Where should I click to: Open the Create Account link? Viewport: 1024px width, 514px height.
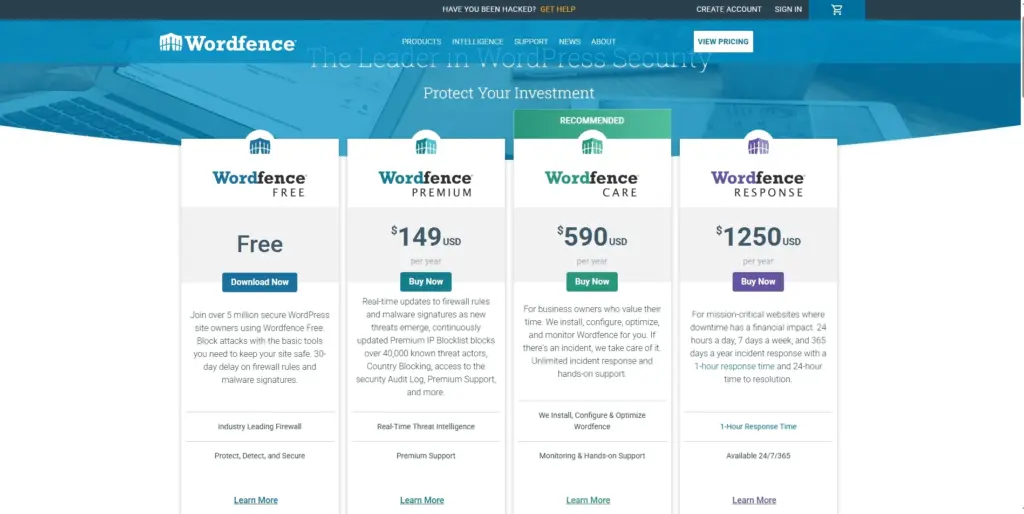tap(729, 9)
